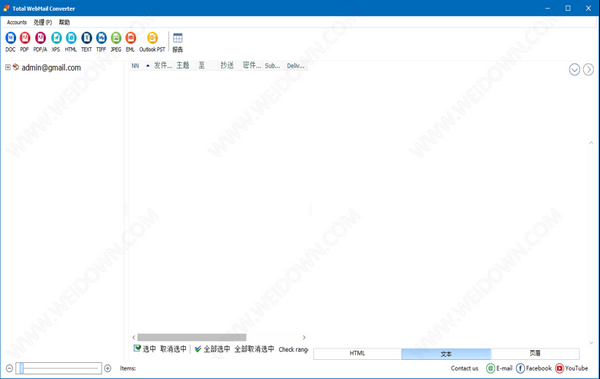Open the report (报告) tool
The image size is (600, 379).
click(x=178, y=42)
